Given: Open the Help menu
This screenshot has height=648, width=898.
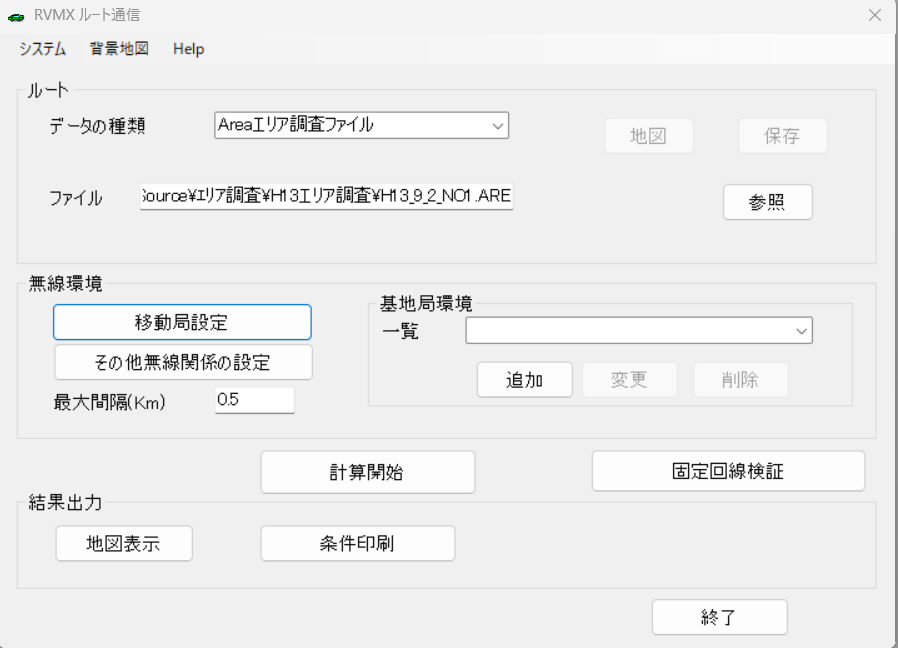Looking at the screenshot, I should 188,49.
